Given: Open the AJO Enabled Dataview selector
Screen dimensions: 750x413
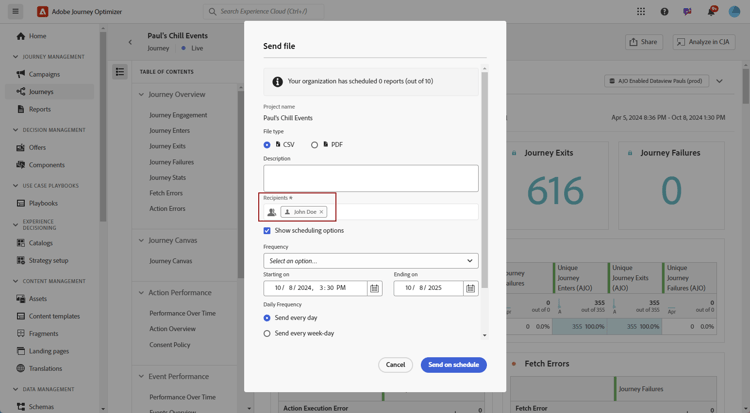Looking at the screenshot, I should point(656,81).
